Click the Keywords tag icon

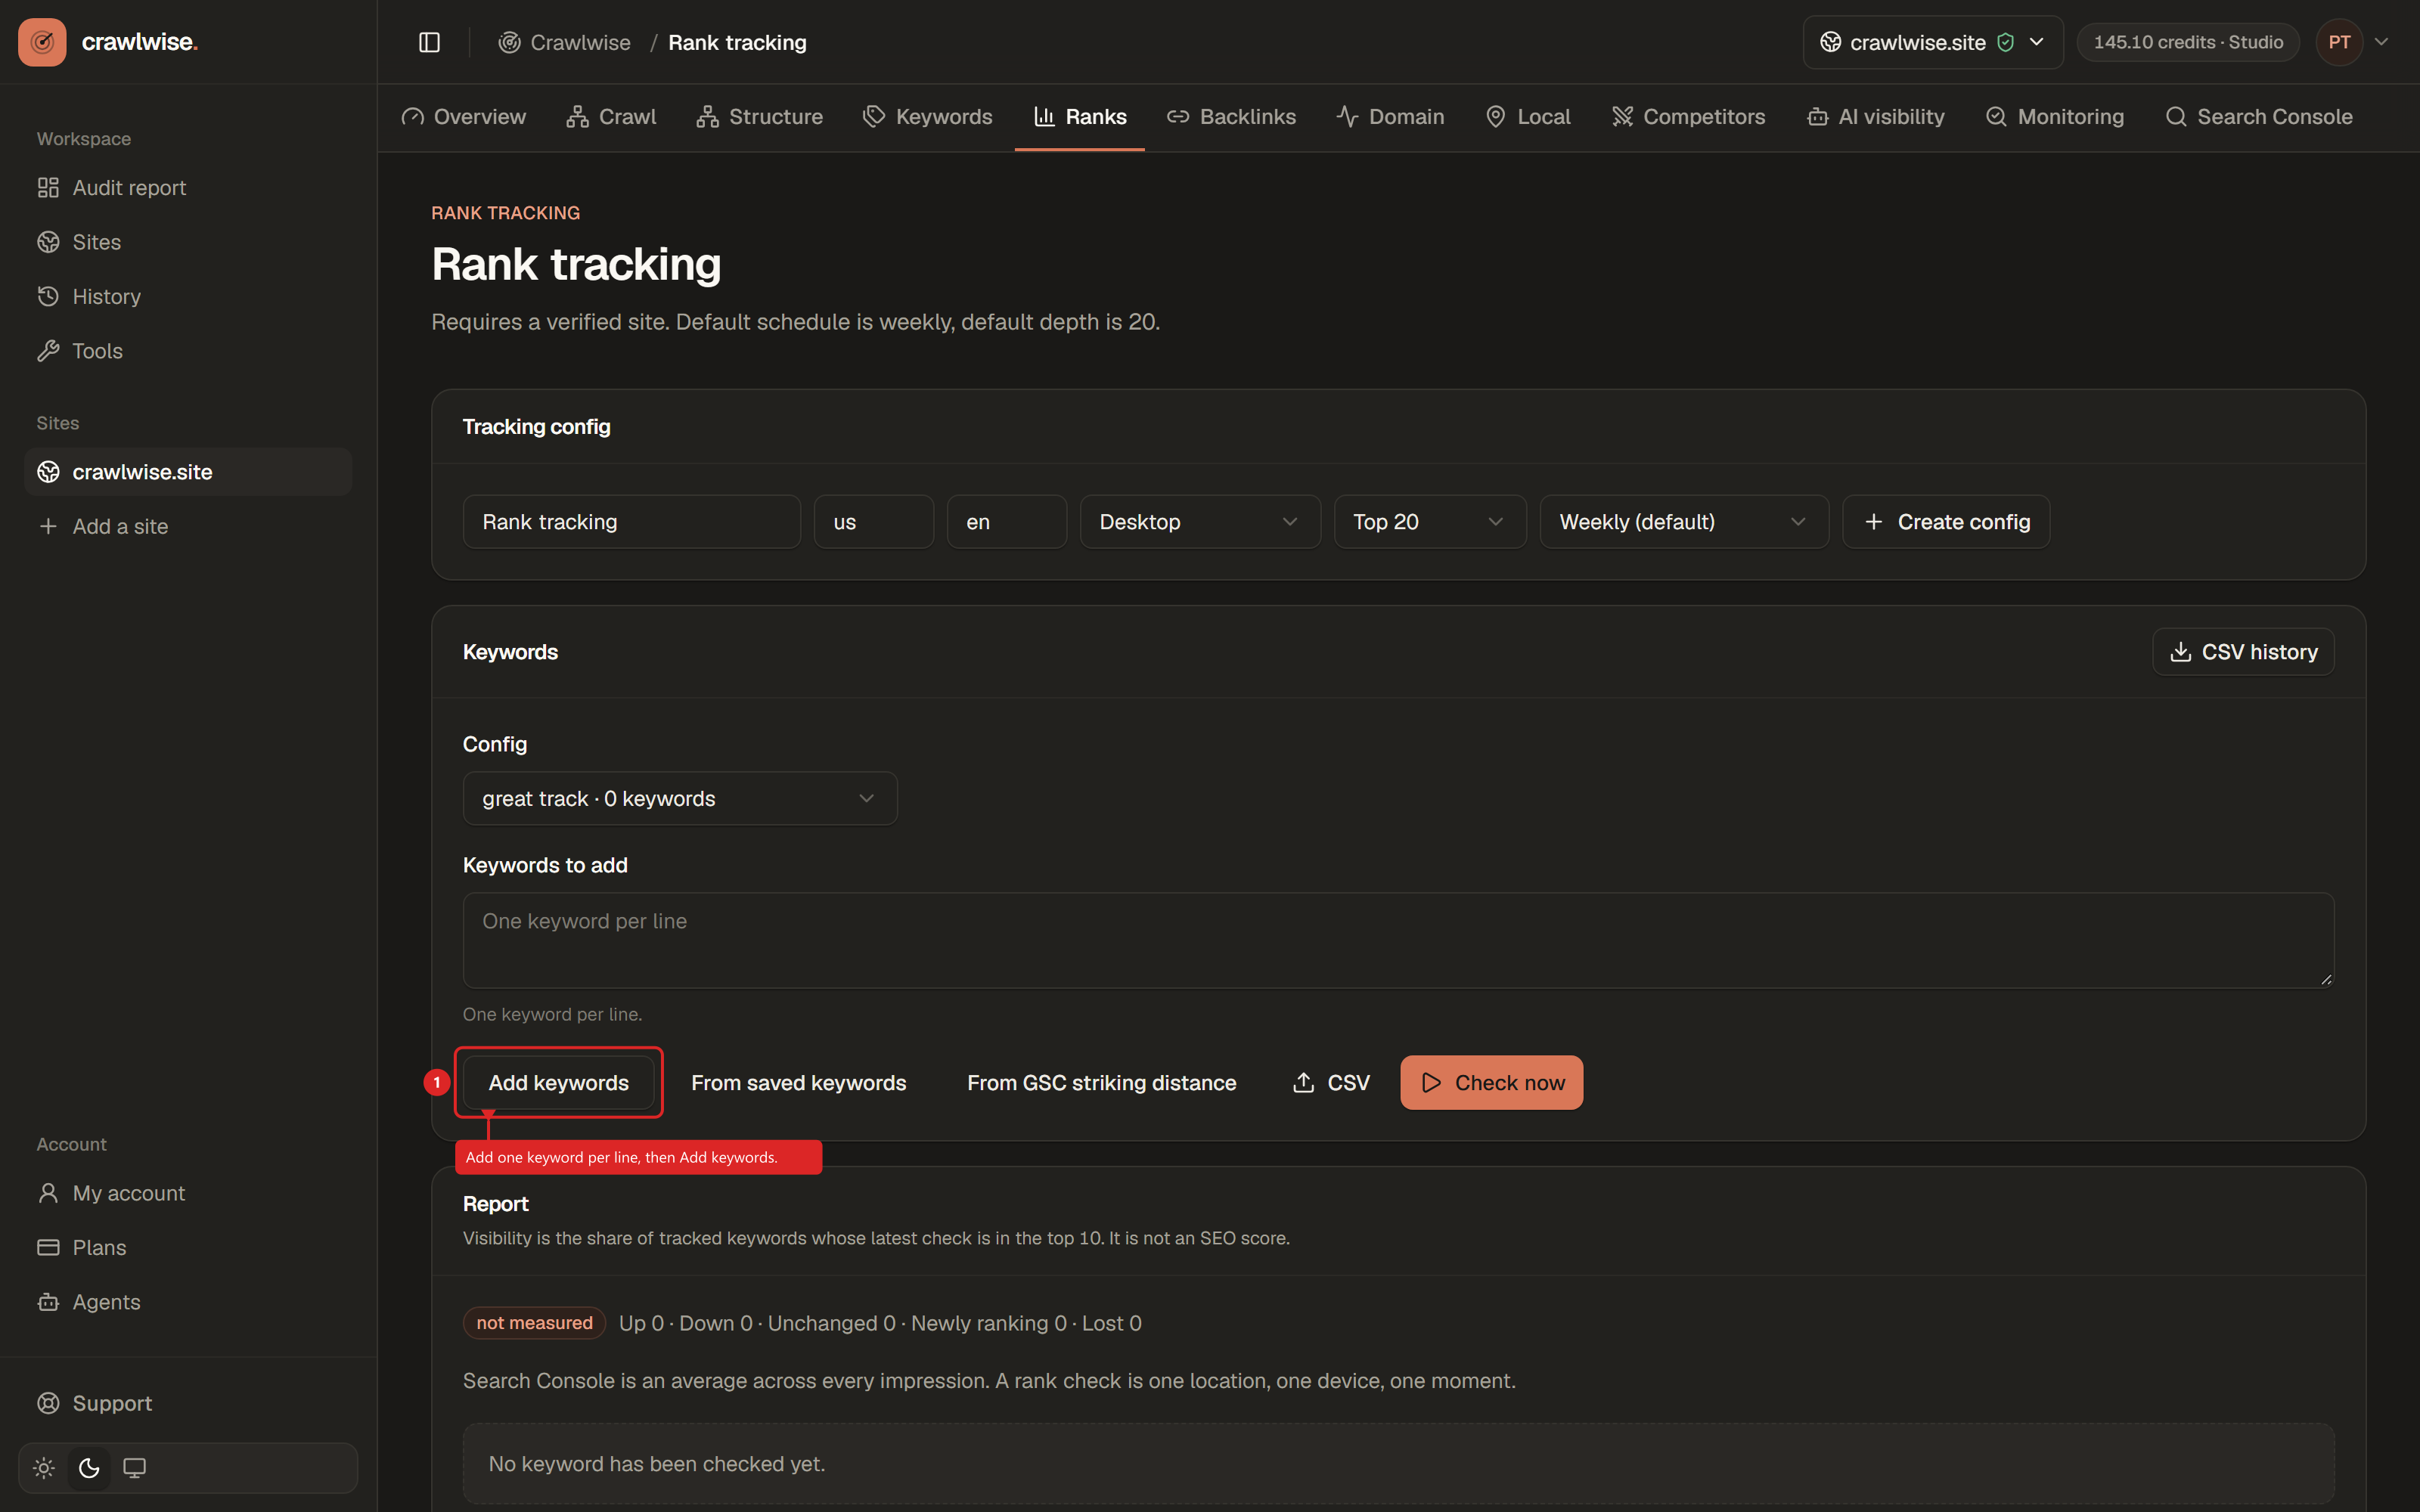click(x=874, y=117)
